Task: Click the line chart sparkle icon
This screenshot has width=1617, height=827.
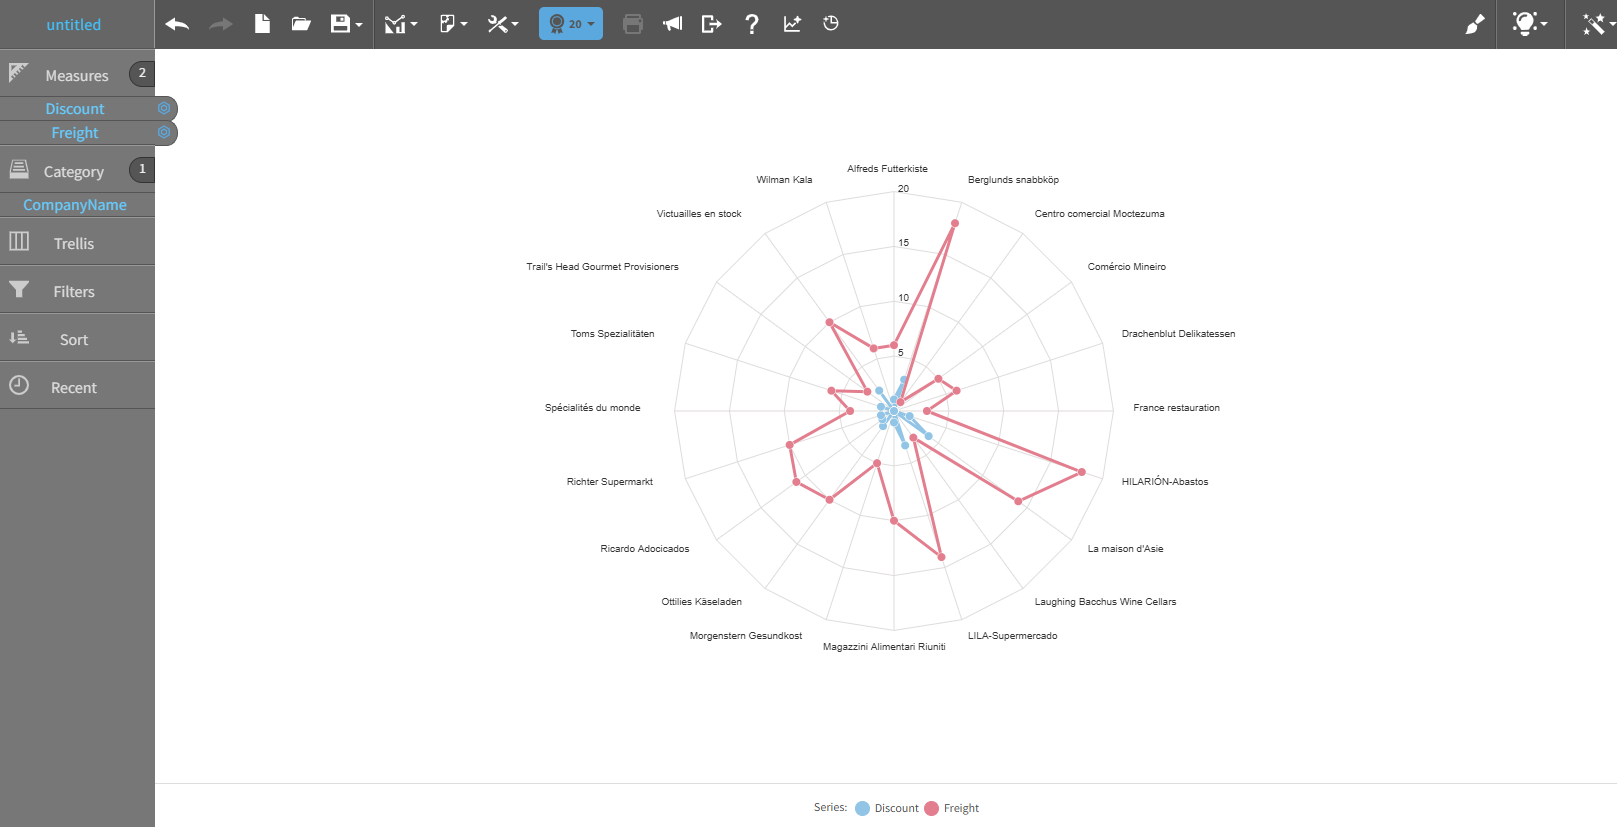Action: [792, 24]
